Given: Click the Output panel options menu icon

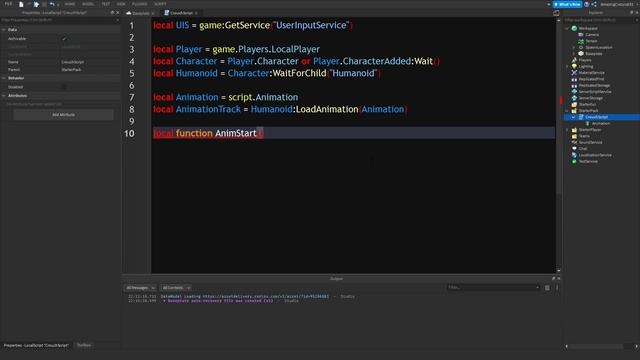Looking at the screenshot, I should 557,288.
